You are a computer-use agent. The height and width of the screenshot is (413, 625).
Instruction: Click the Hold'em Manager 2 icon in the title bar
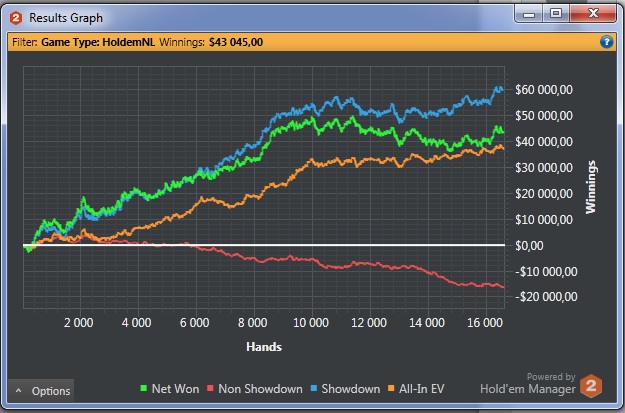click(16, 18)
